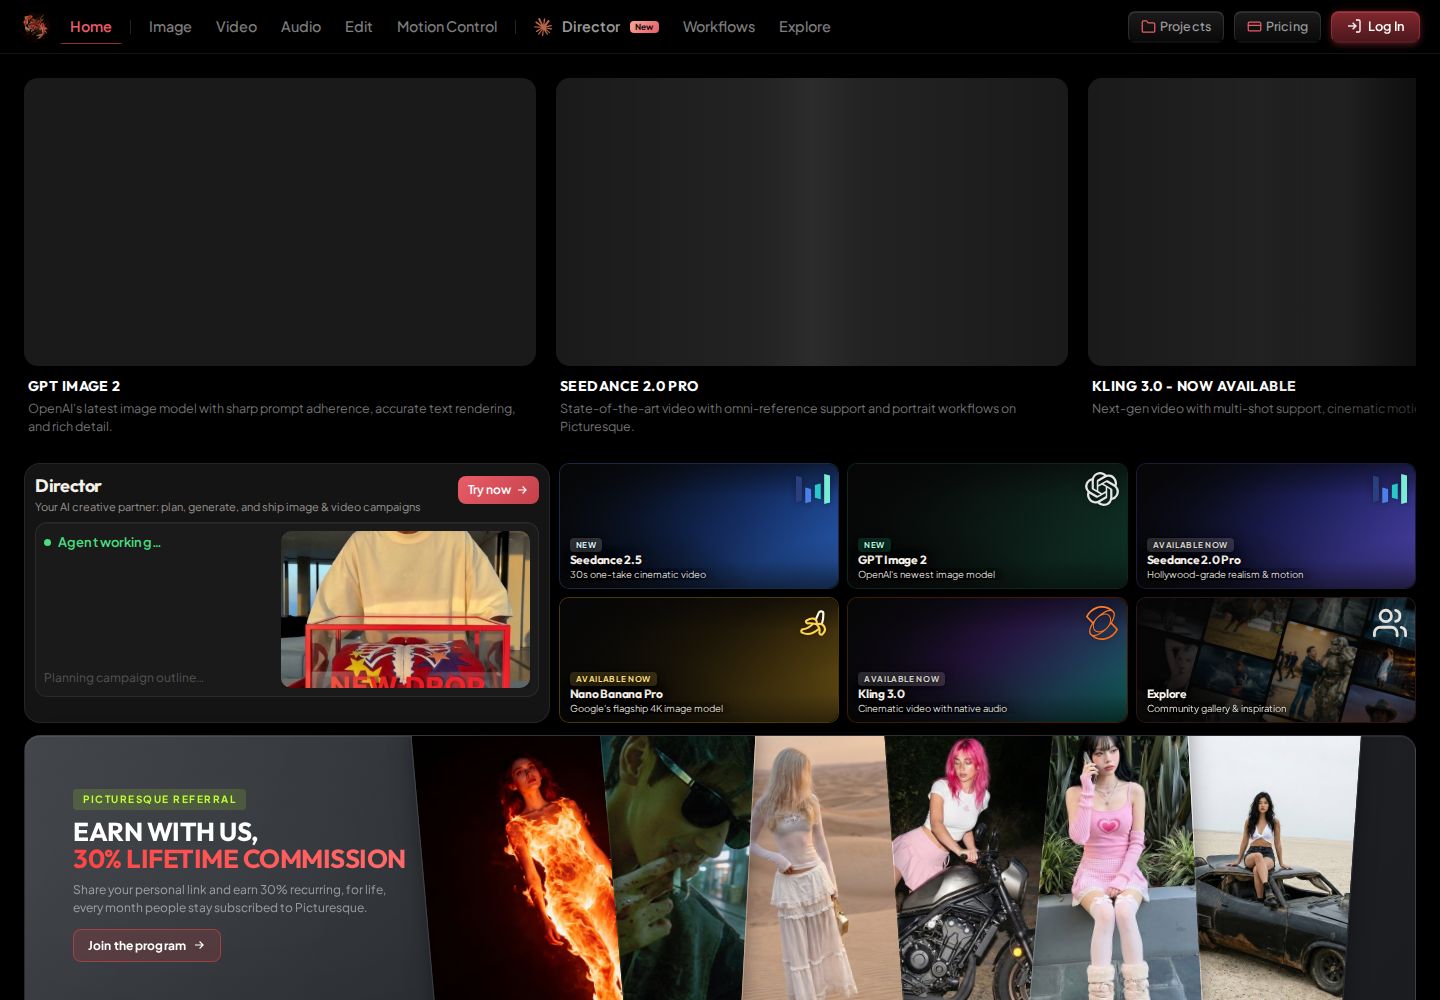Open Explore in the top navigation
The height and width of the screenshot is (1000, 1440).
click(805, 27)
